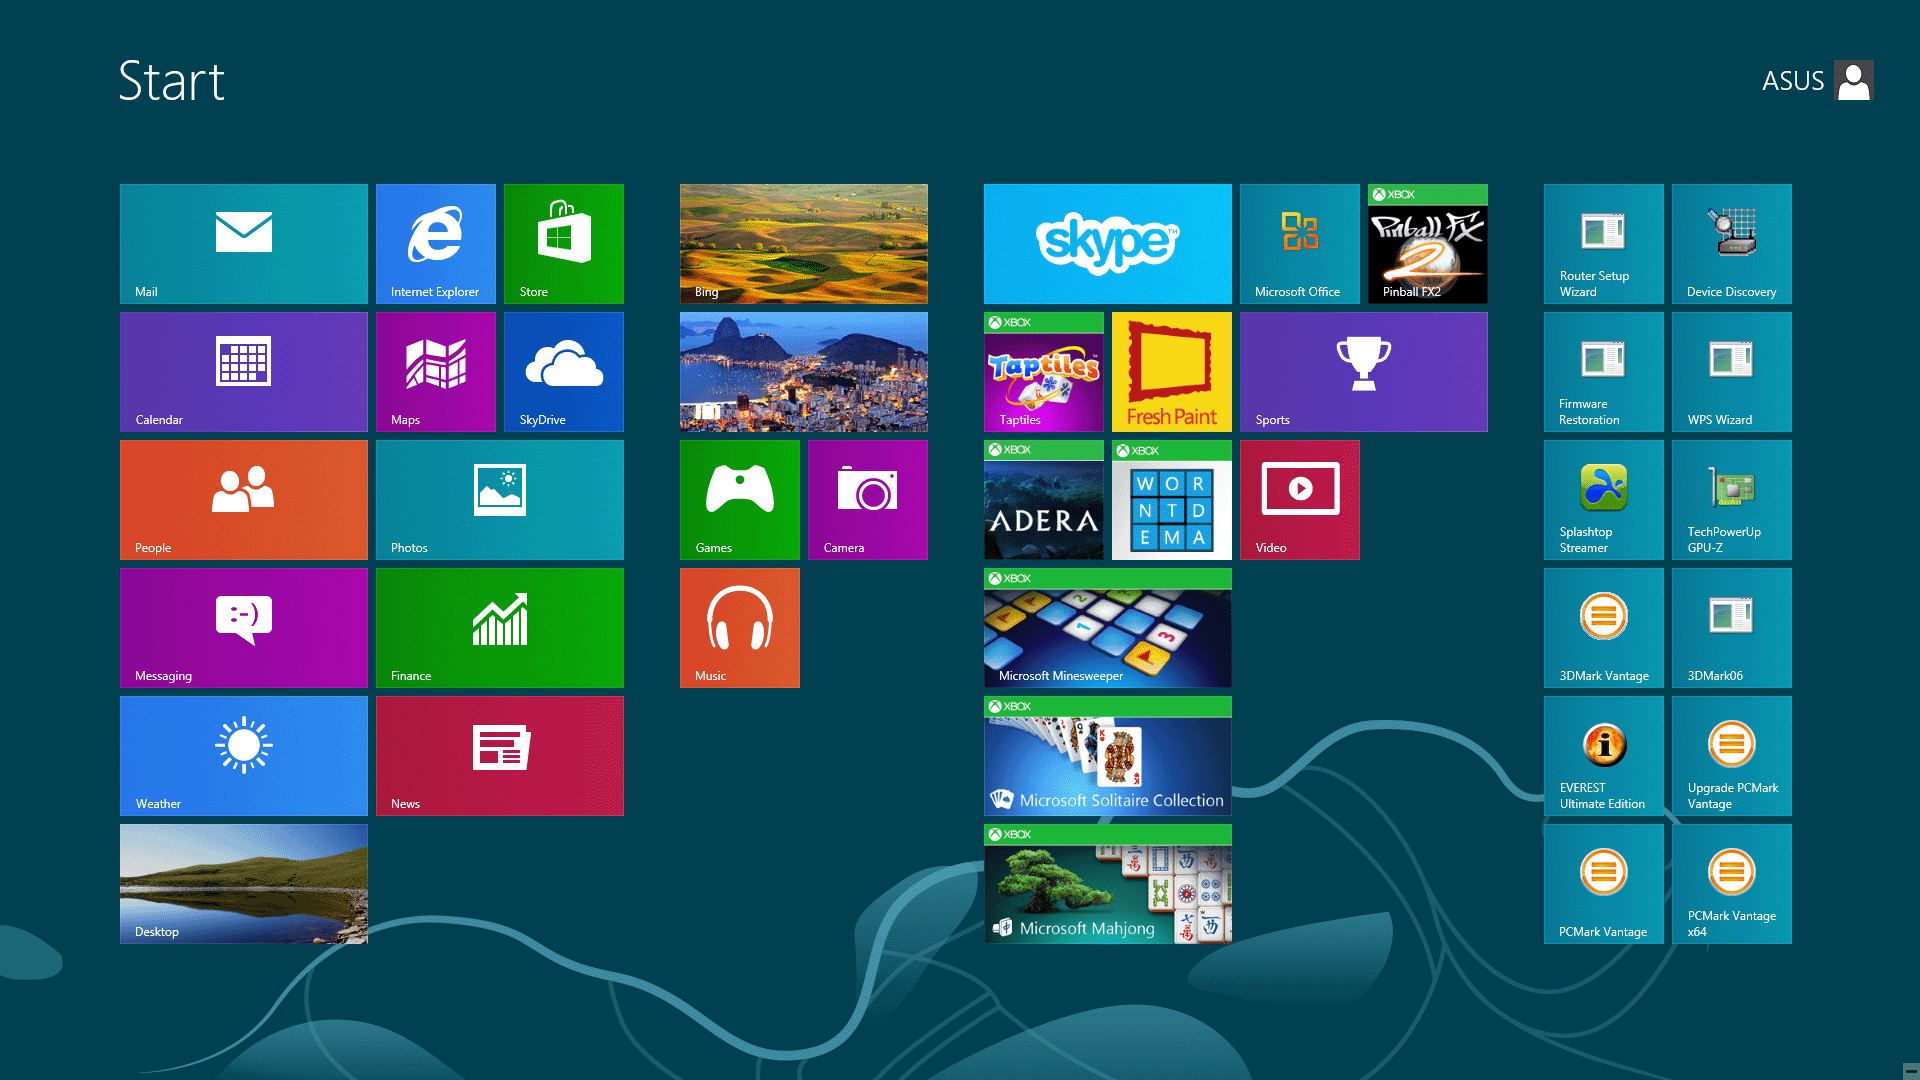
Task: Open the Music tile
Action: click(740, 628)
